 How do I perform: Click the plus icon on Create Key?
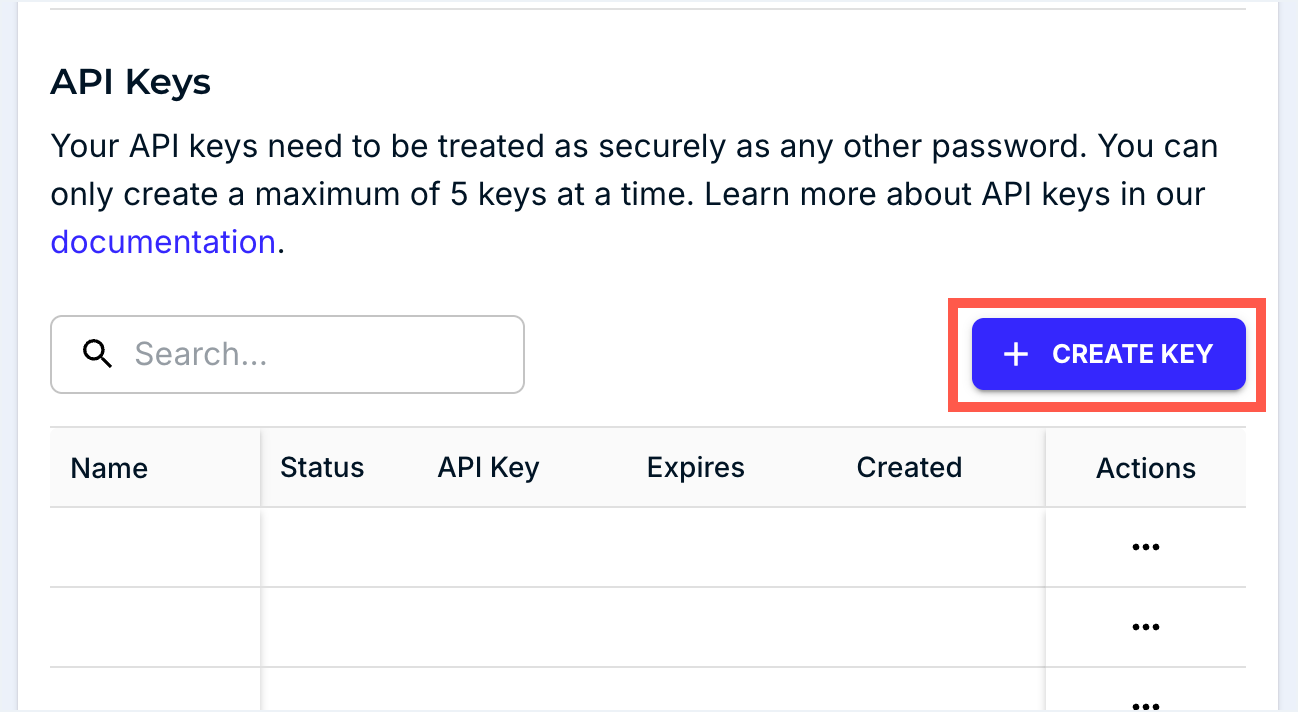(1015, 354)
